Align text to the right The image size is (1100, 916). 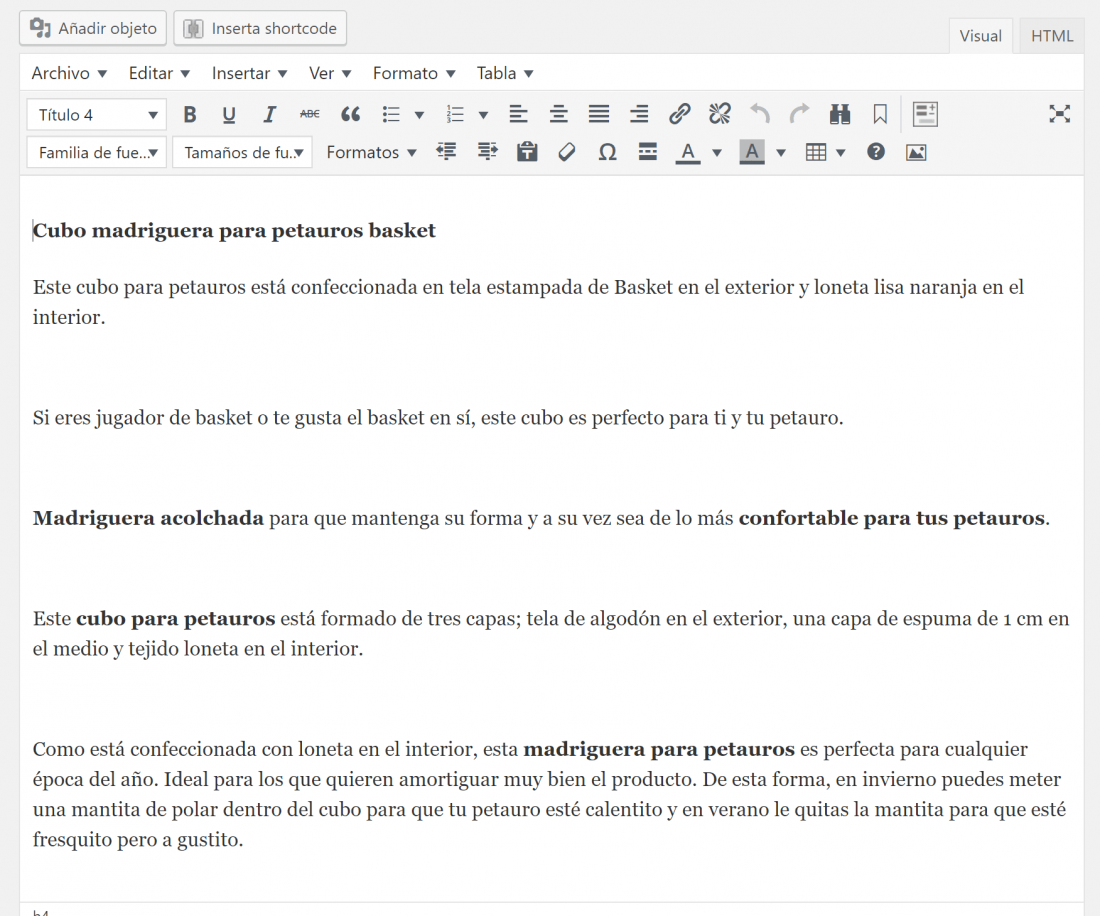[639, 114]
